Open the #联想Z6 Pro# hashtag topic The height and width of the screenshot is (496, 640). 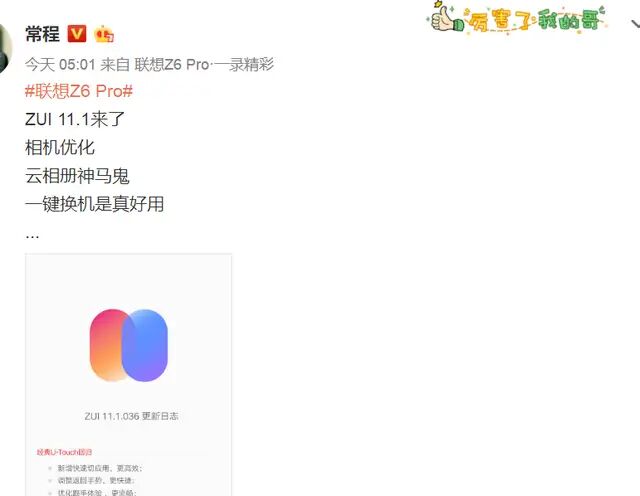coord(79,91)
